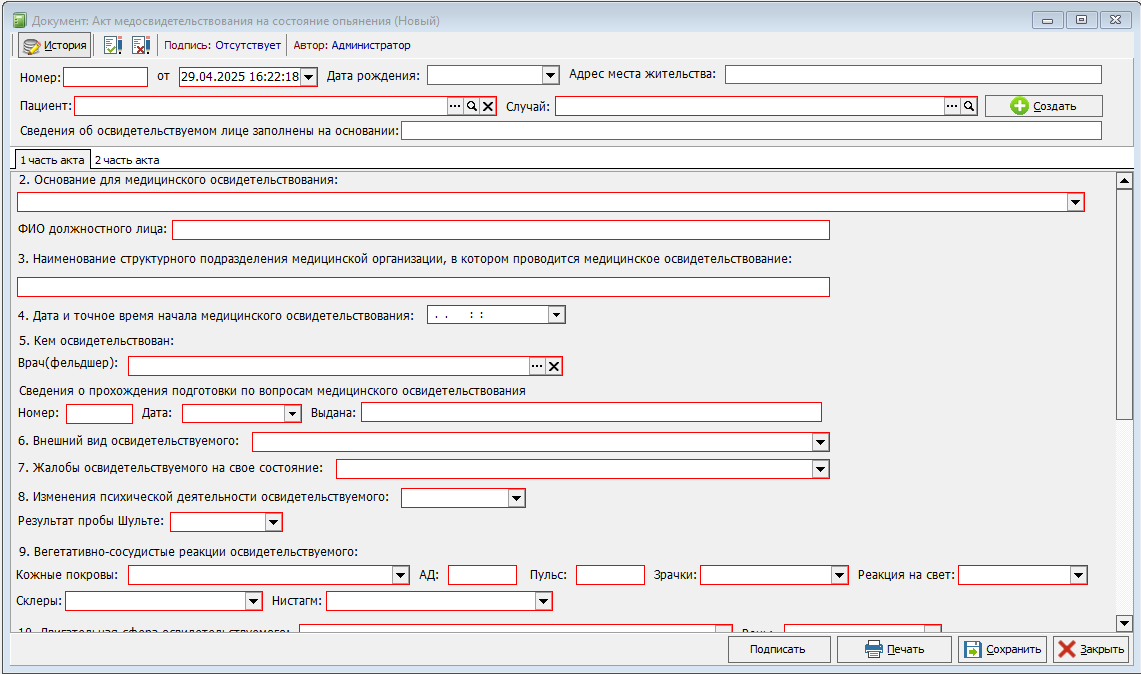This screenshot has height=674, width=1141.
Task: Click the Закрыть button
Action: (x=1091, y=649)
